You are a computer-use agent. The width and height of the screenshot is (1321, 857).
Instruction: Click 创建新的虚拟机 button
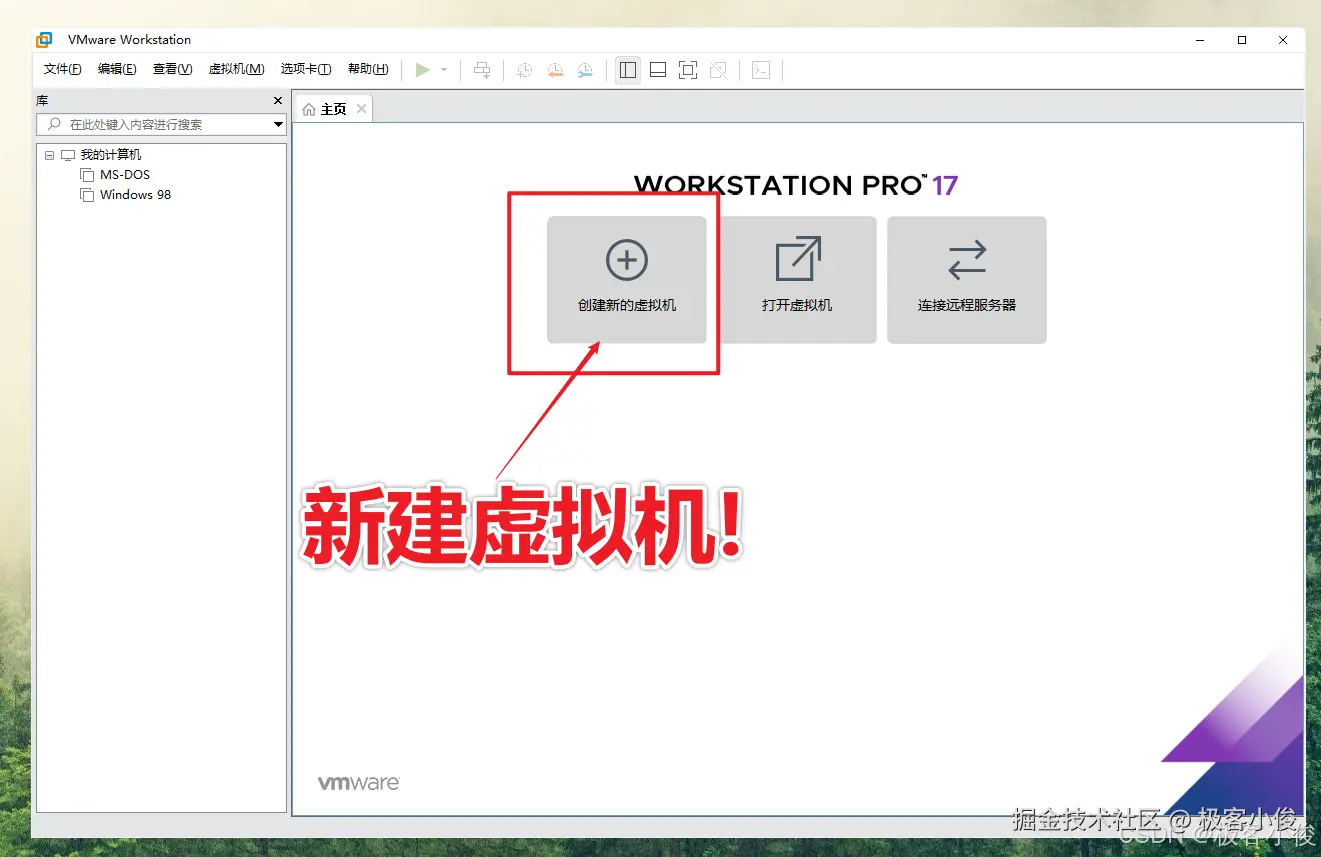click(x=627, y=280)
